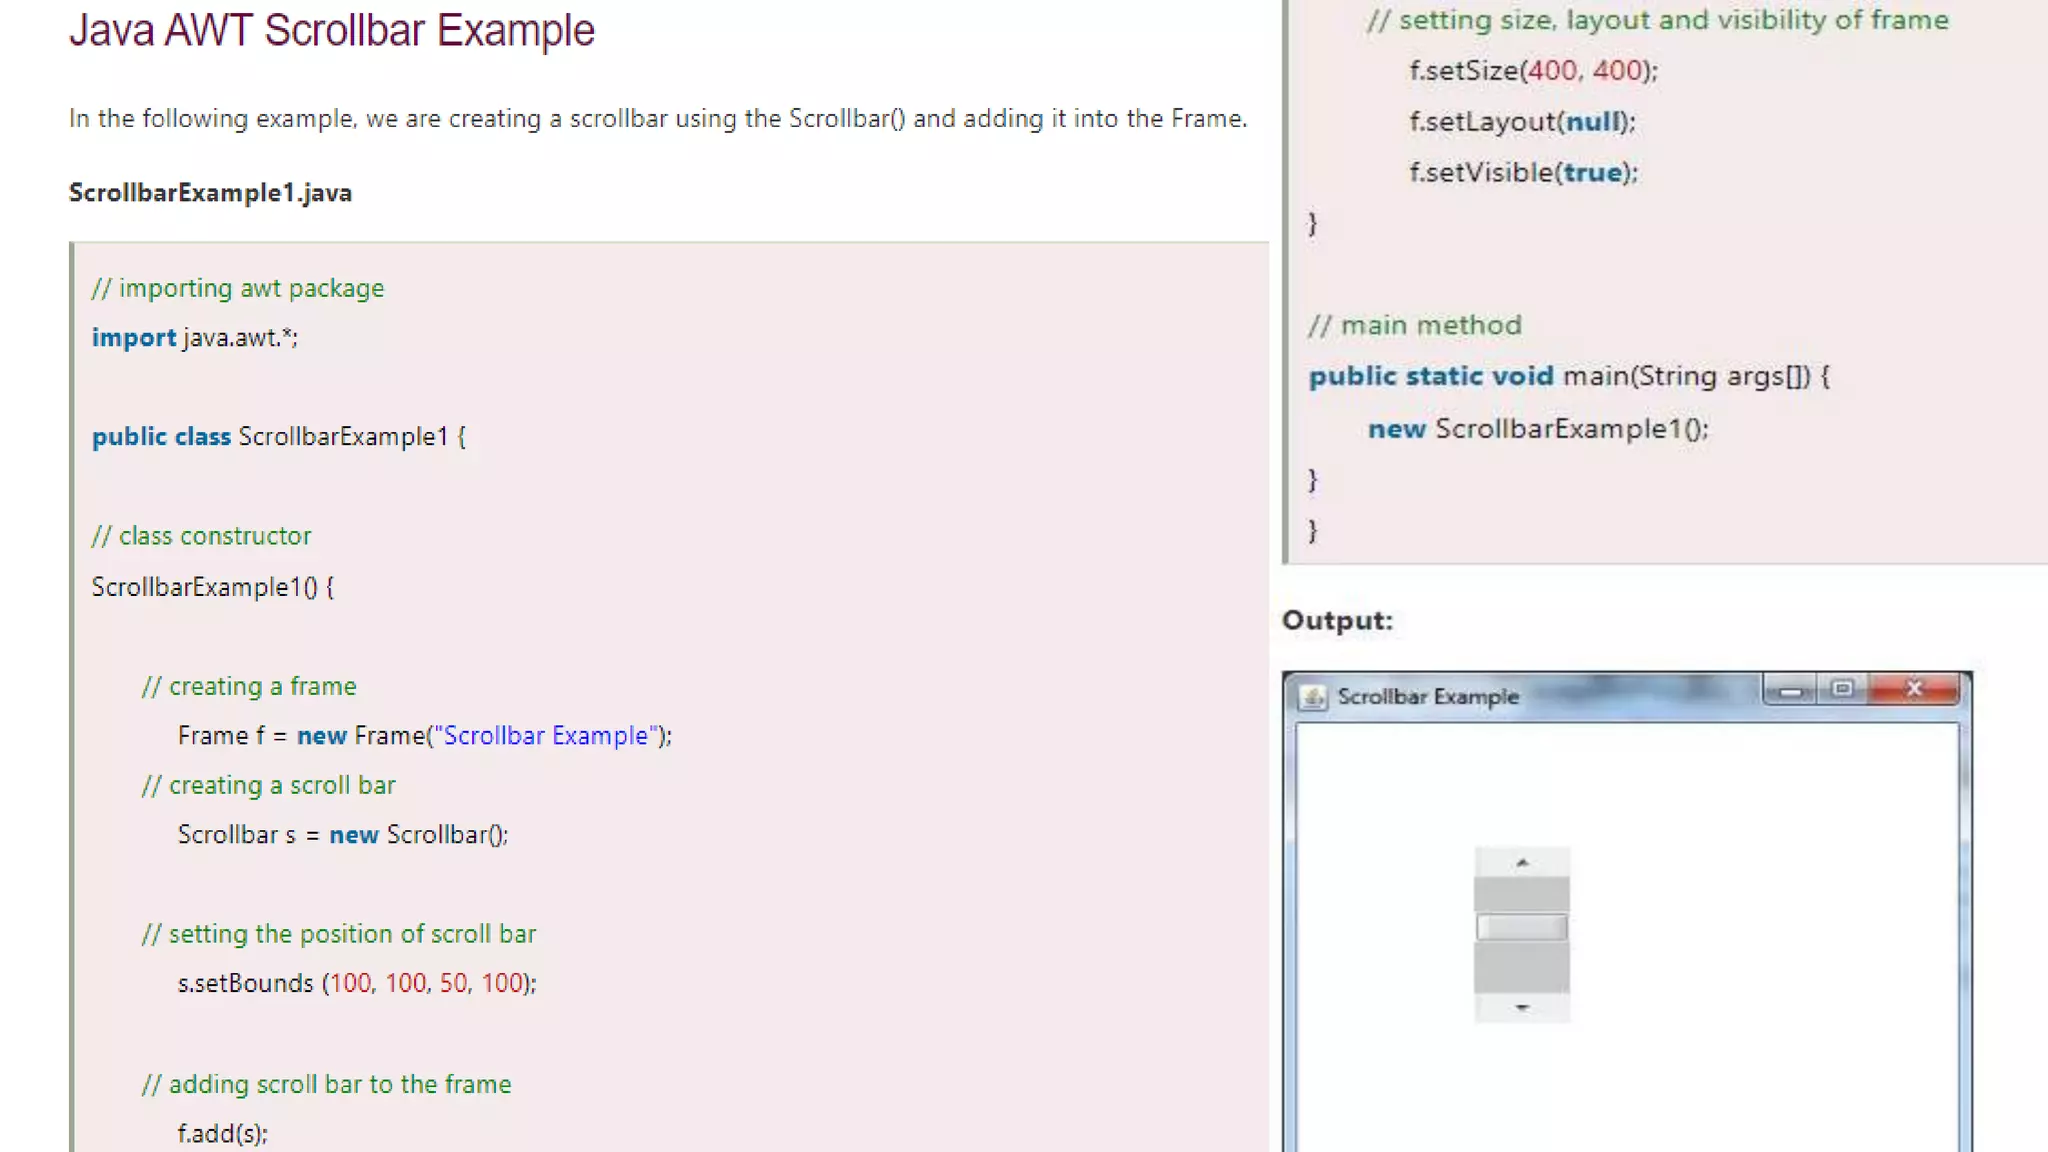Screen dimensions: 2048x1152
Task: Click the ScrollbarExample1.java file name label
Action: [210, 193]
